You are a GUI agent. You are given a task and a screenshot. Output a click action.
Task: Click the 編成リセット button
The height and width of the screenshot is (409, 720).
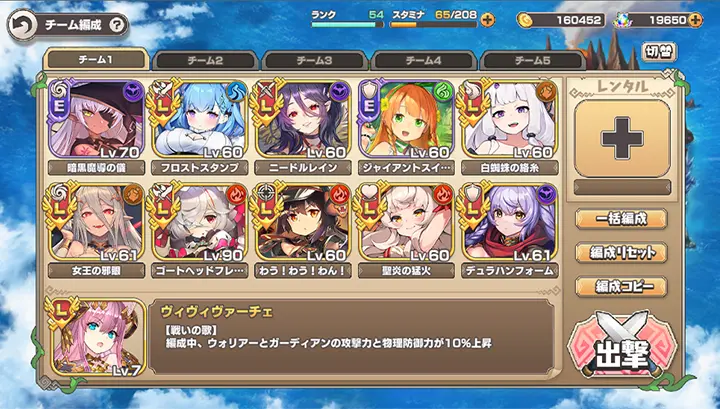pos(621,252)
